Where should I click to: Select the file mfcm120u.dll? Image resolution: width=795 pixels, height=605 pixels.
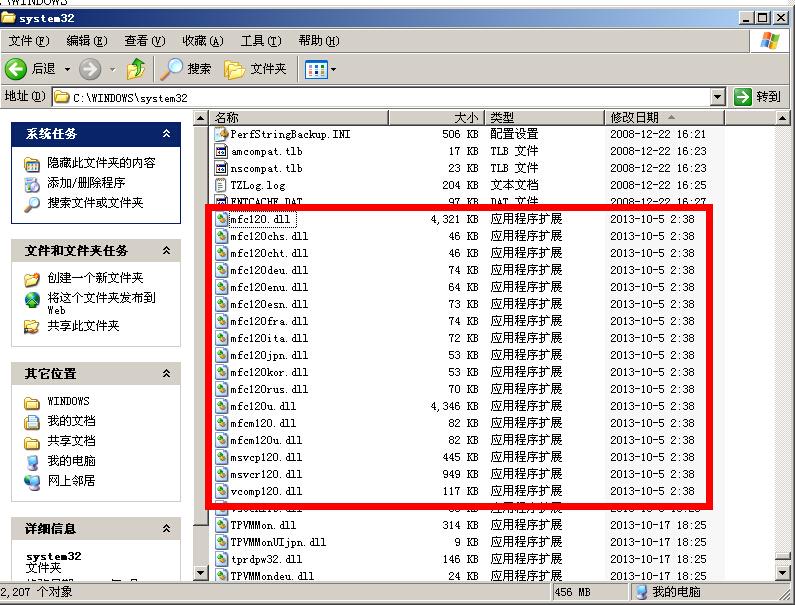coord(266,440)
